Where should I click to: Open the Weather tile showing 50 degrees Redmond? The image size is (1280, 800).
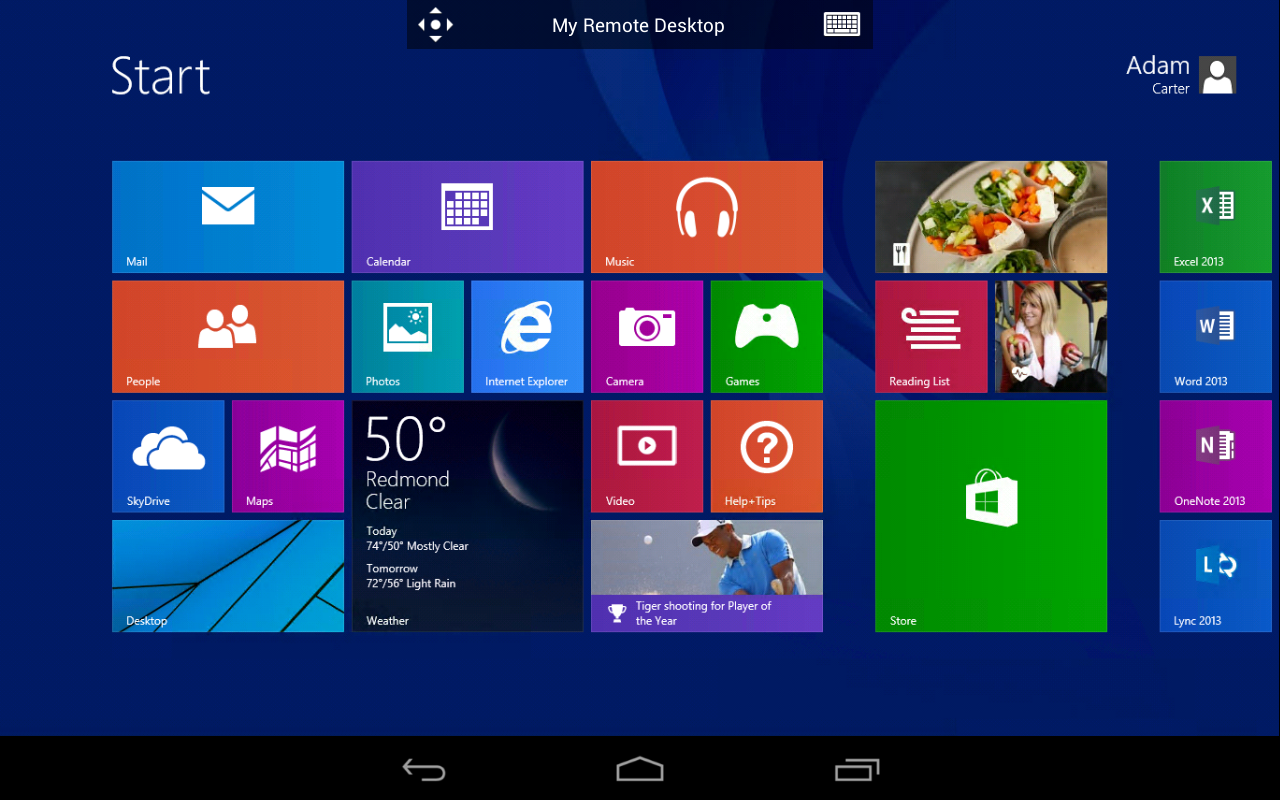point(467,516)
